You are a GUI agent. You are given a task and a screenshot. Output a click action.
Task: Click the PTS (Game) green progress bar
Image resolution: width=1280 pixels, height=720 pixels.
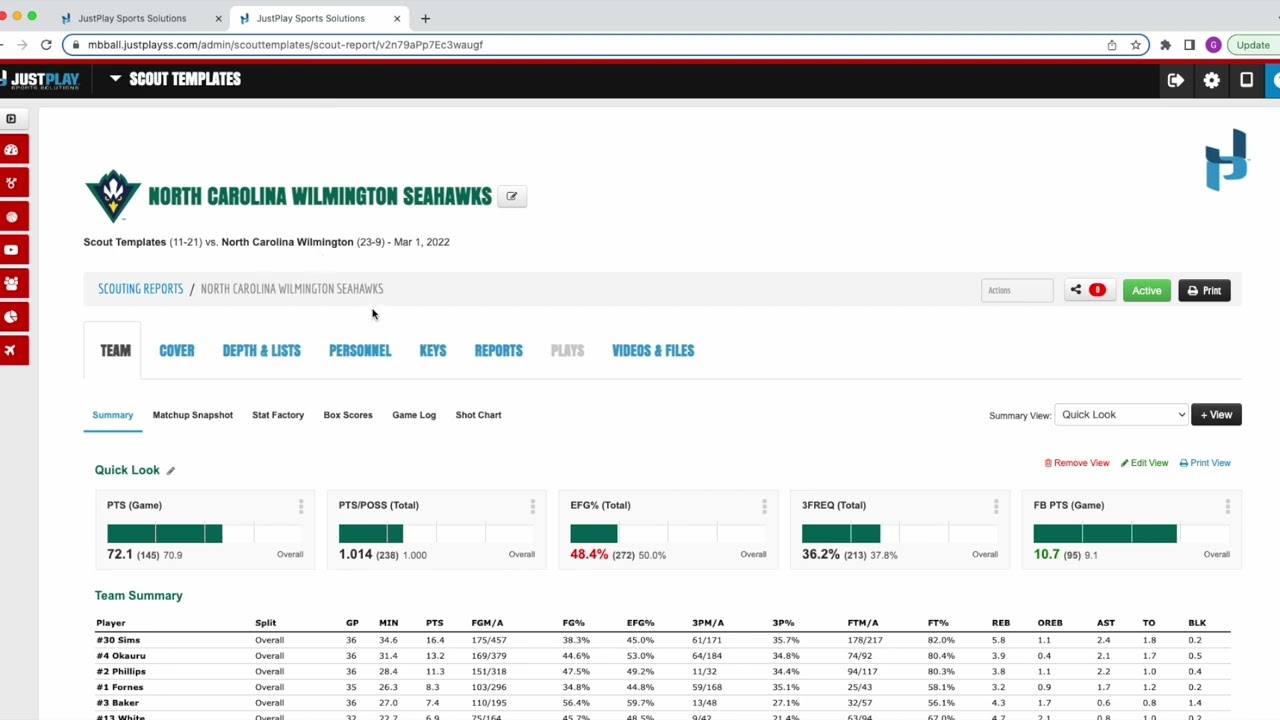(x=165, y=534)
